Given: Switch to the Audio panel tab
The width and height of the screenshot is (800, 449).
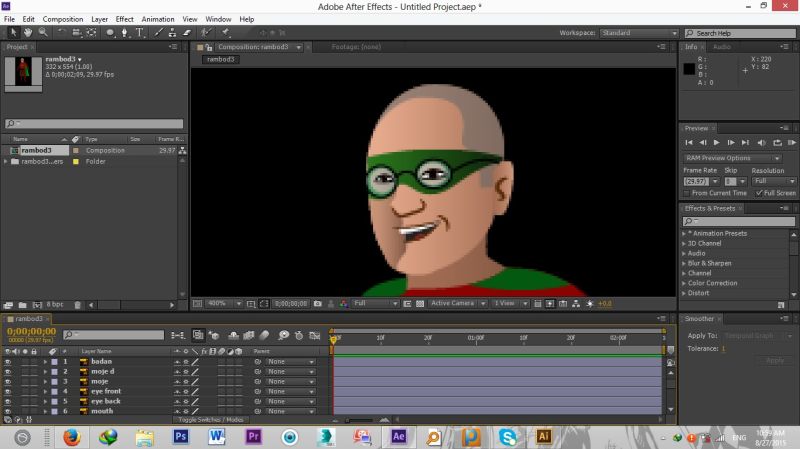Looking at the screenshot, I should (x=721, y=46).
